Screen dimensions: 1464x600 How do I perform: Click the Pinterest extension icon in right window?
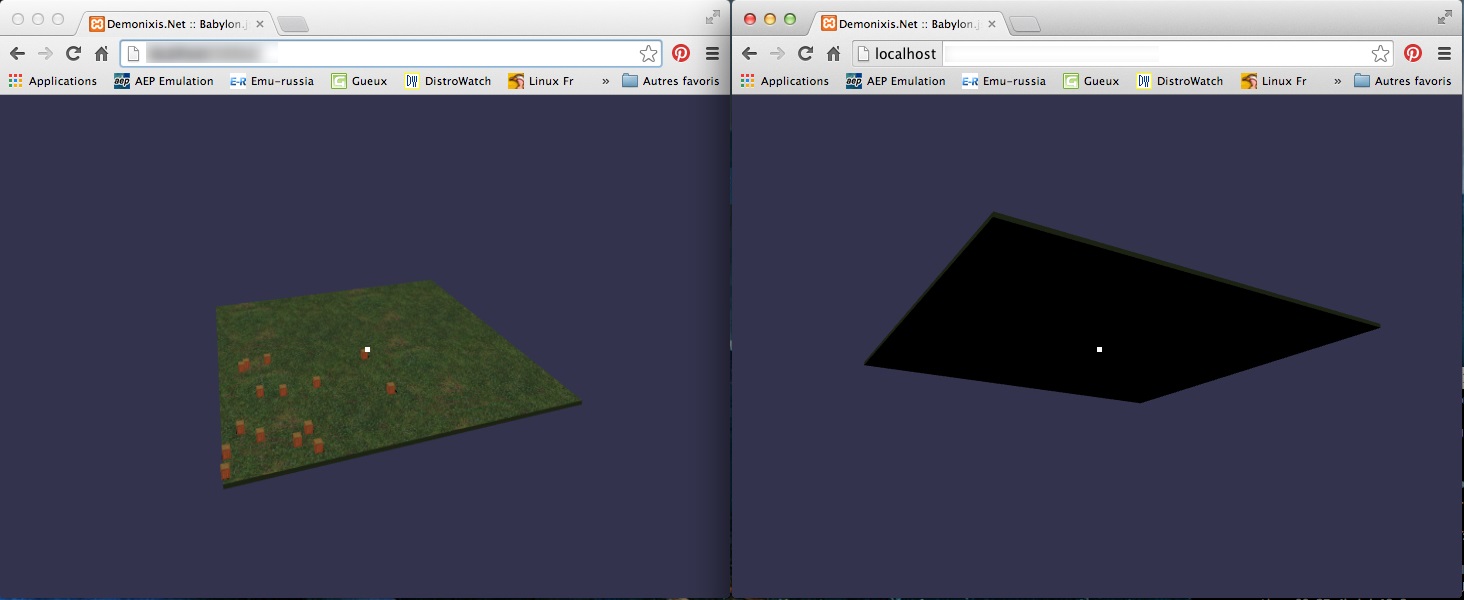click(1413, 54)
